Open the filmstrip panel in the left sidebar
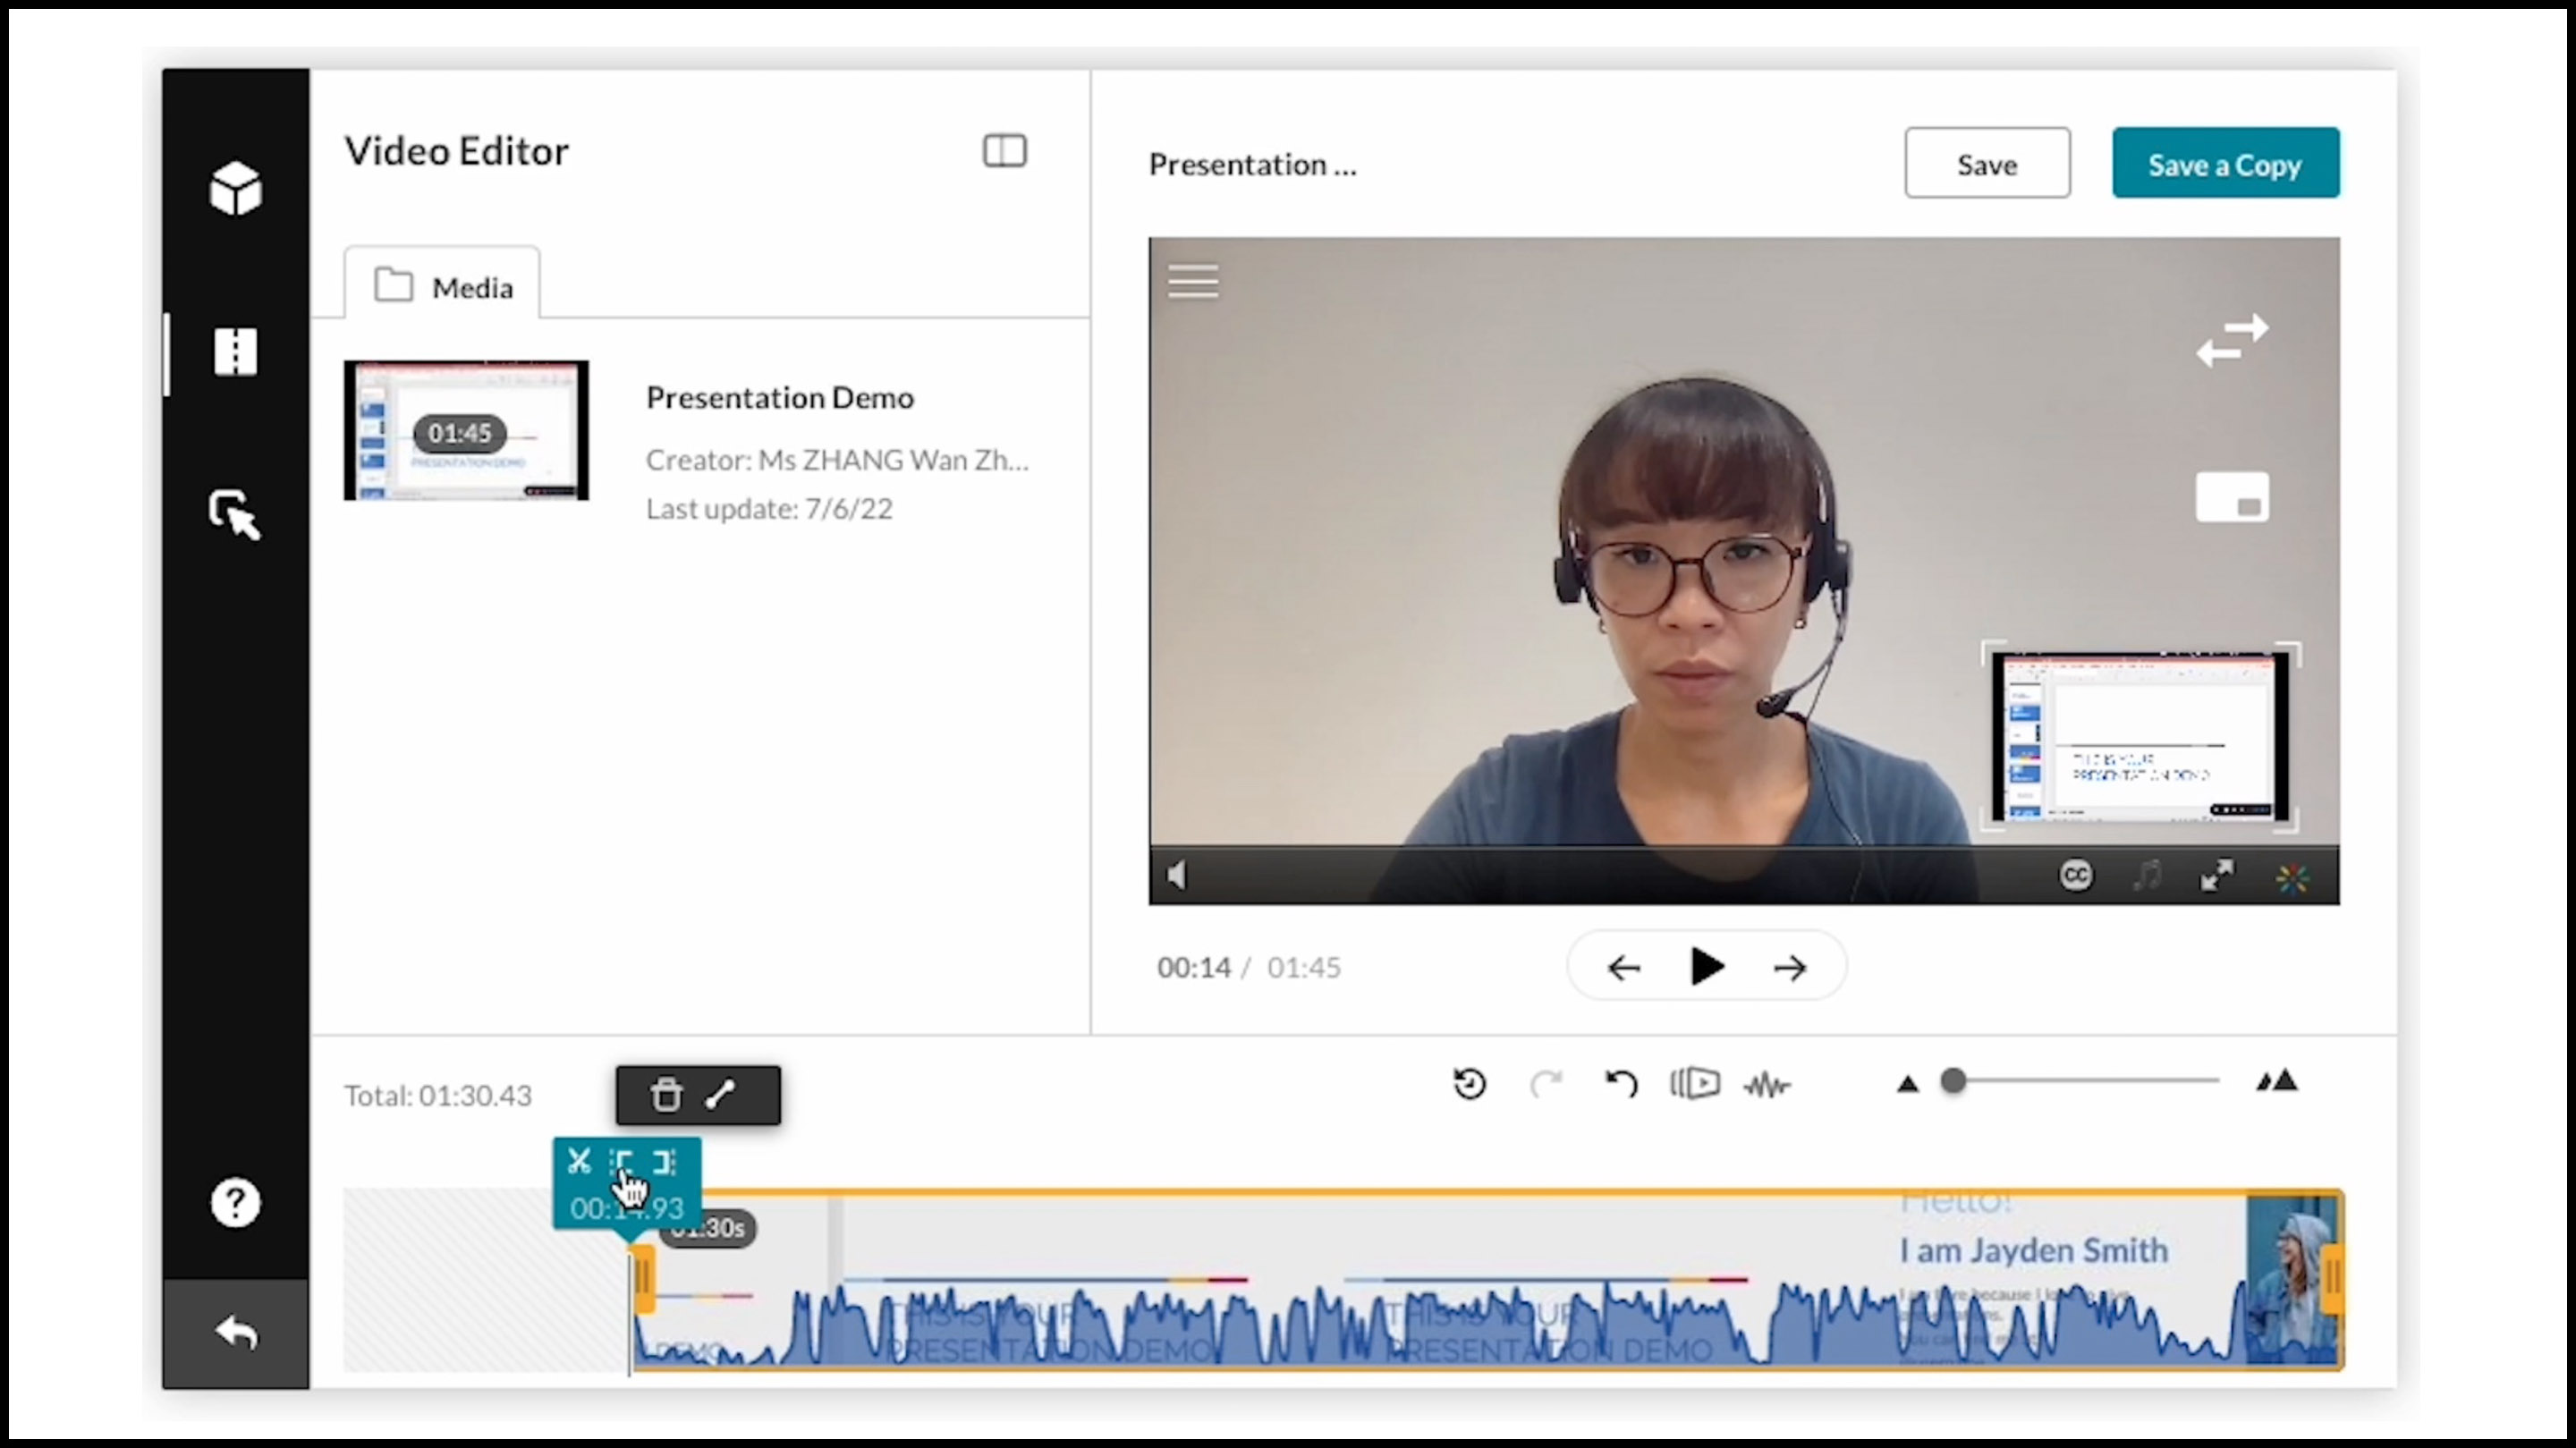Image resolution: width=2576 pixels, height=1448 pixels. [235, 352]
